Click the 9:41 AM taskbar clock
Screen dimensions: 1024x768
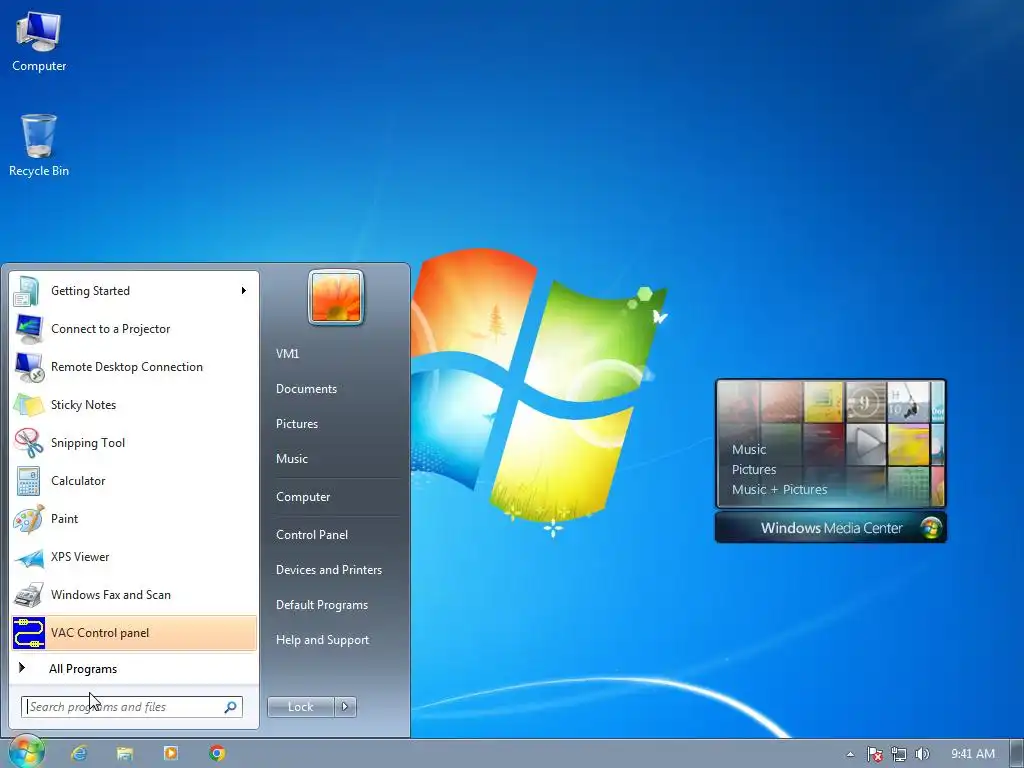pyautogui.click(x=972, y=754)
